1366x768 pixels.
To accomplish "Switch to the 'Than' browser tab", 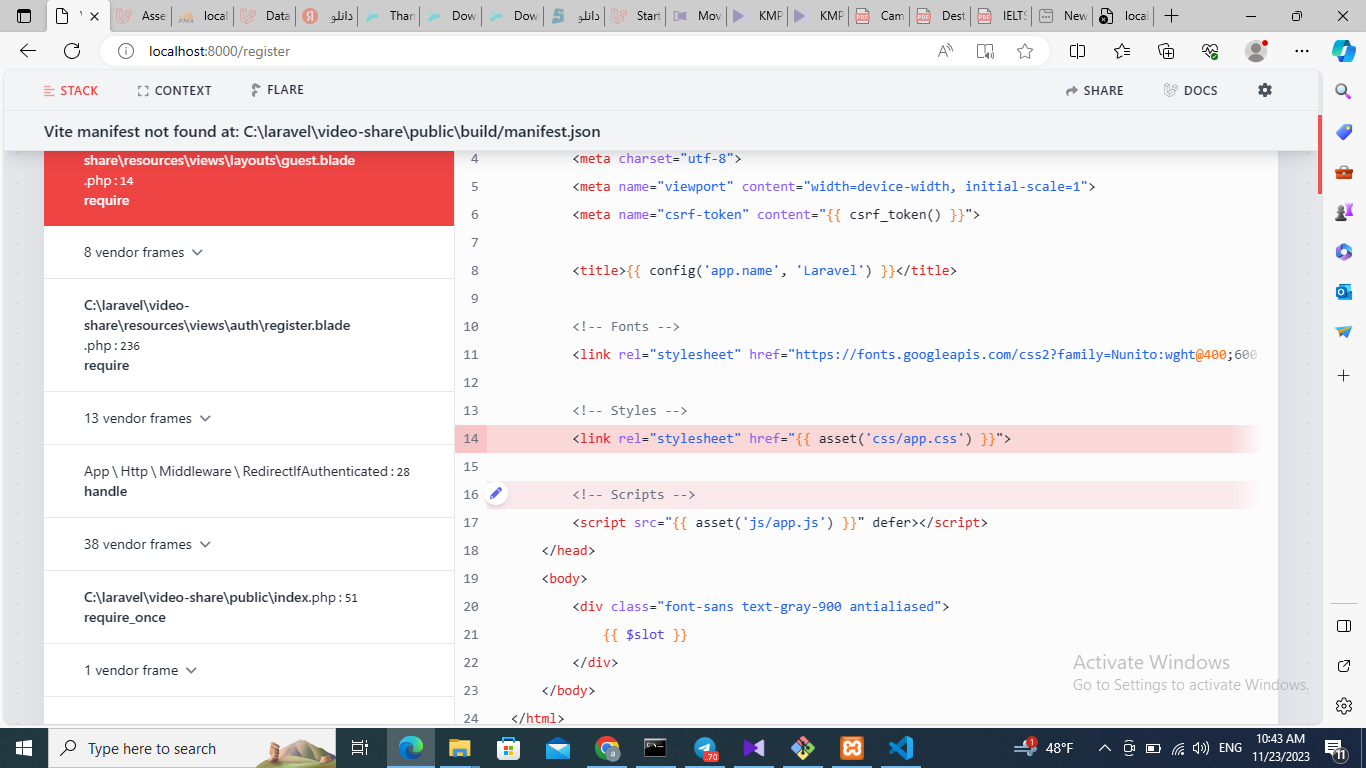I will 389,16.
